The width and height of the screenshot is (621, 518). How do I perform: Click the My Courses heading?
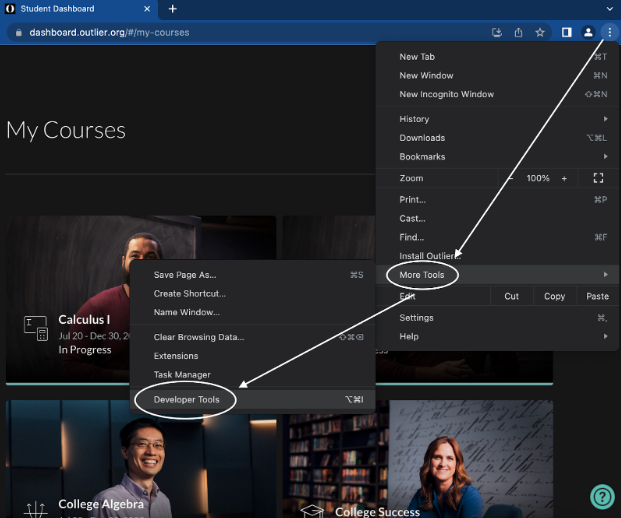(66, 130)
